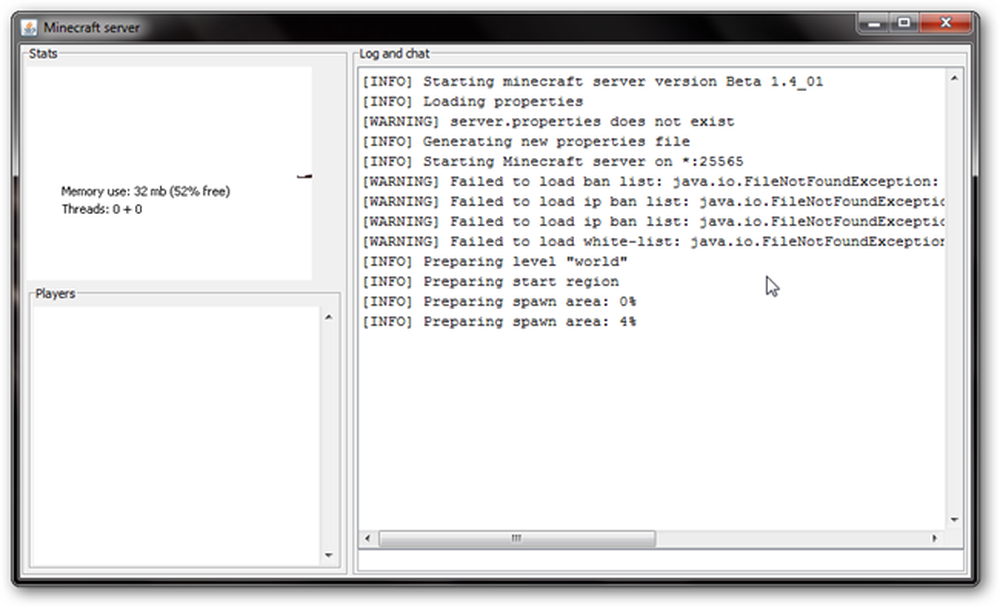This screenshot has width=1000, height=607.
Task: Click the 'Generating new properties file' line
Action: (526, 141)
